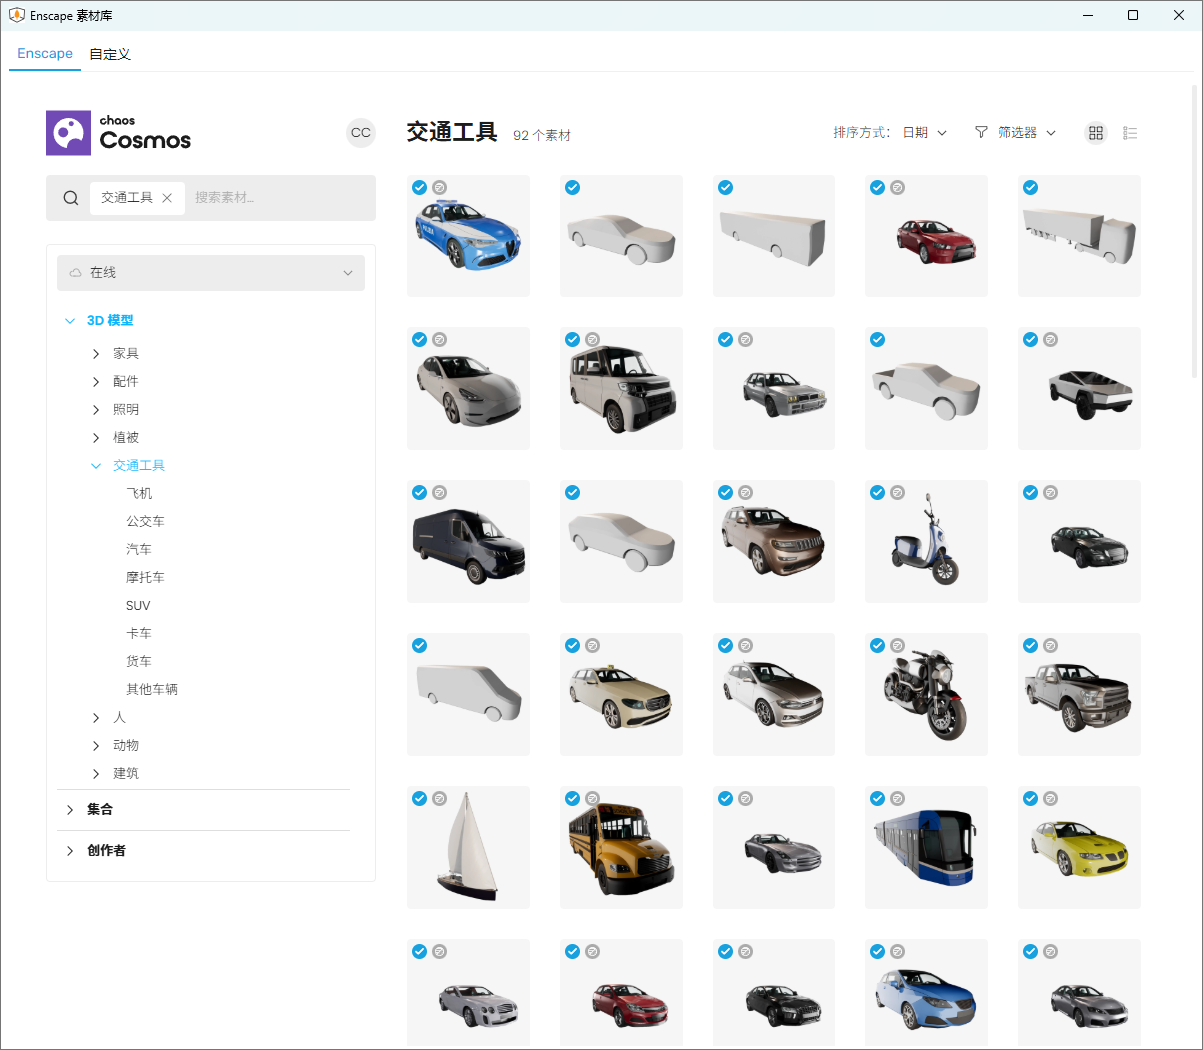Click the CC account avatar

tap(360, 133)
